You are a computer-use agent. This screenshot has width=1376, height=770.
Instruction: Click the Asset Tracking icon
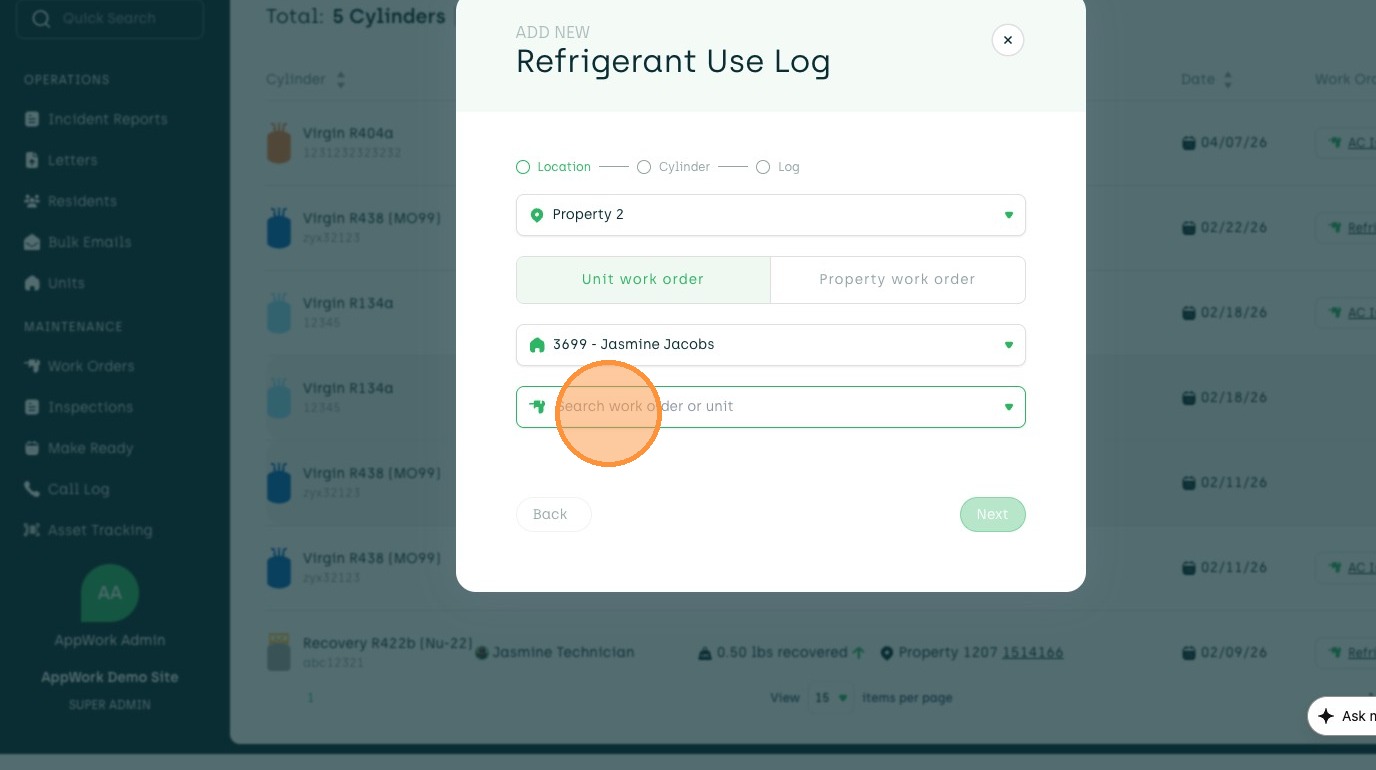click(x=32, y=530)
